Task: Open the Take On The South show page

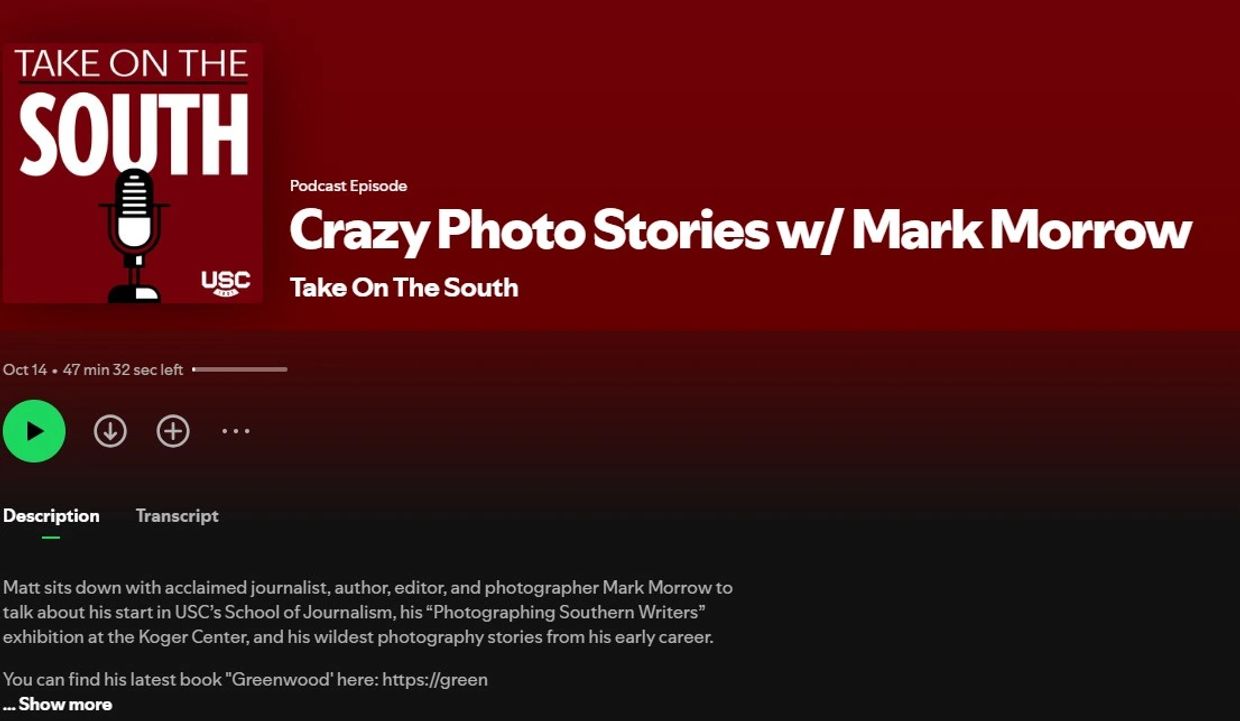Action: click(404, 288)
